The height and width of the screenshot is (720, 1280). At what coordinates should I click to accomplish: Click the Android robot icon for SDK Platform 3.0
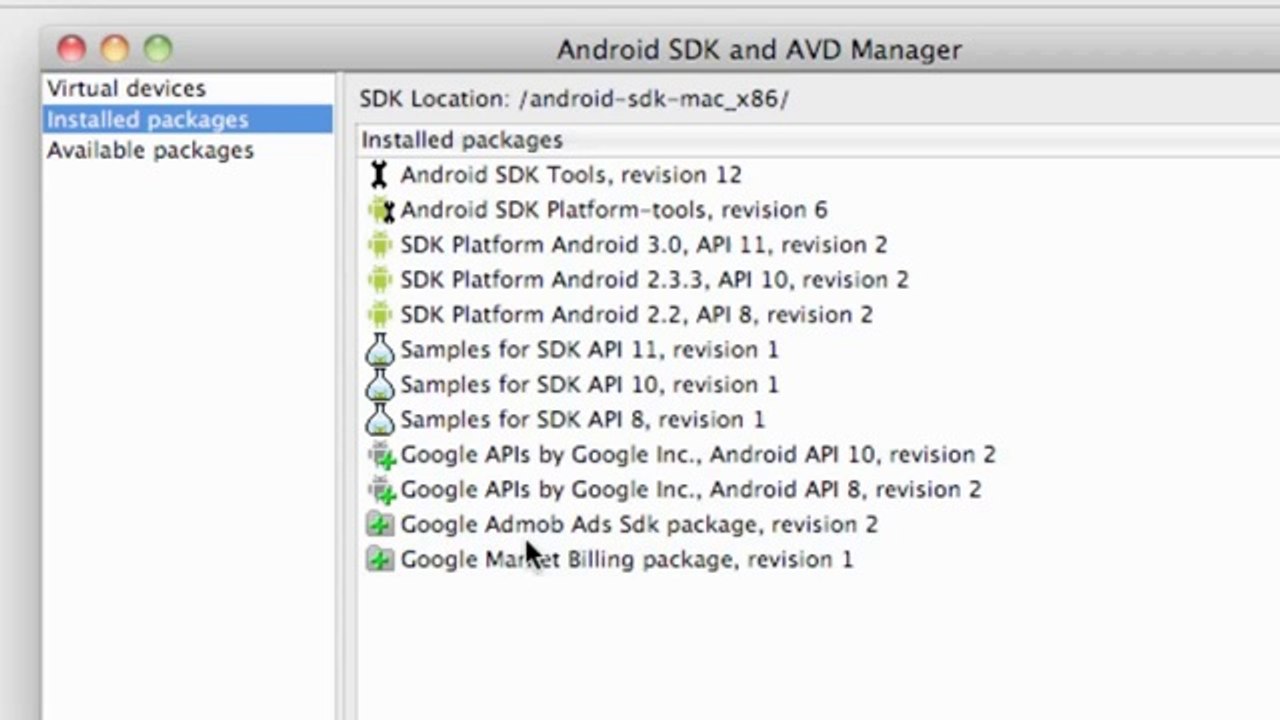pyautogui.click(x=379, y=245)
